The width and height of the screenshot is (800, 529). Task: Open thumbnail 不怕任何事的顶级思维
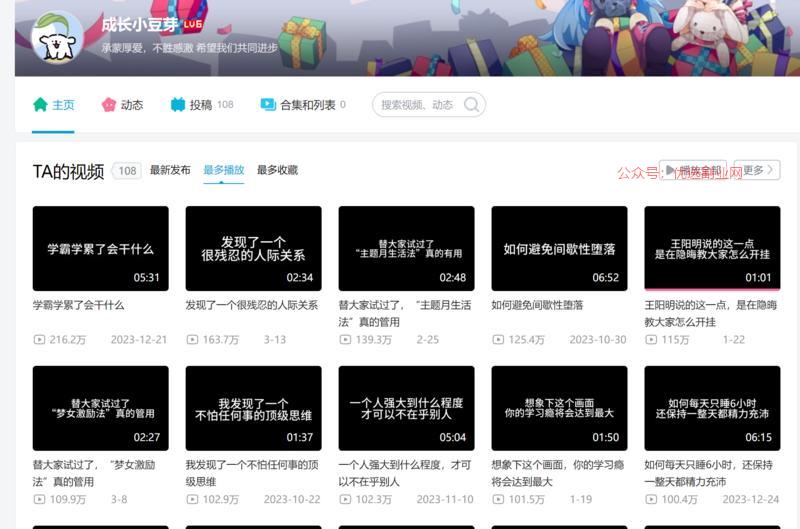point(254,408)
